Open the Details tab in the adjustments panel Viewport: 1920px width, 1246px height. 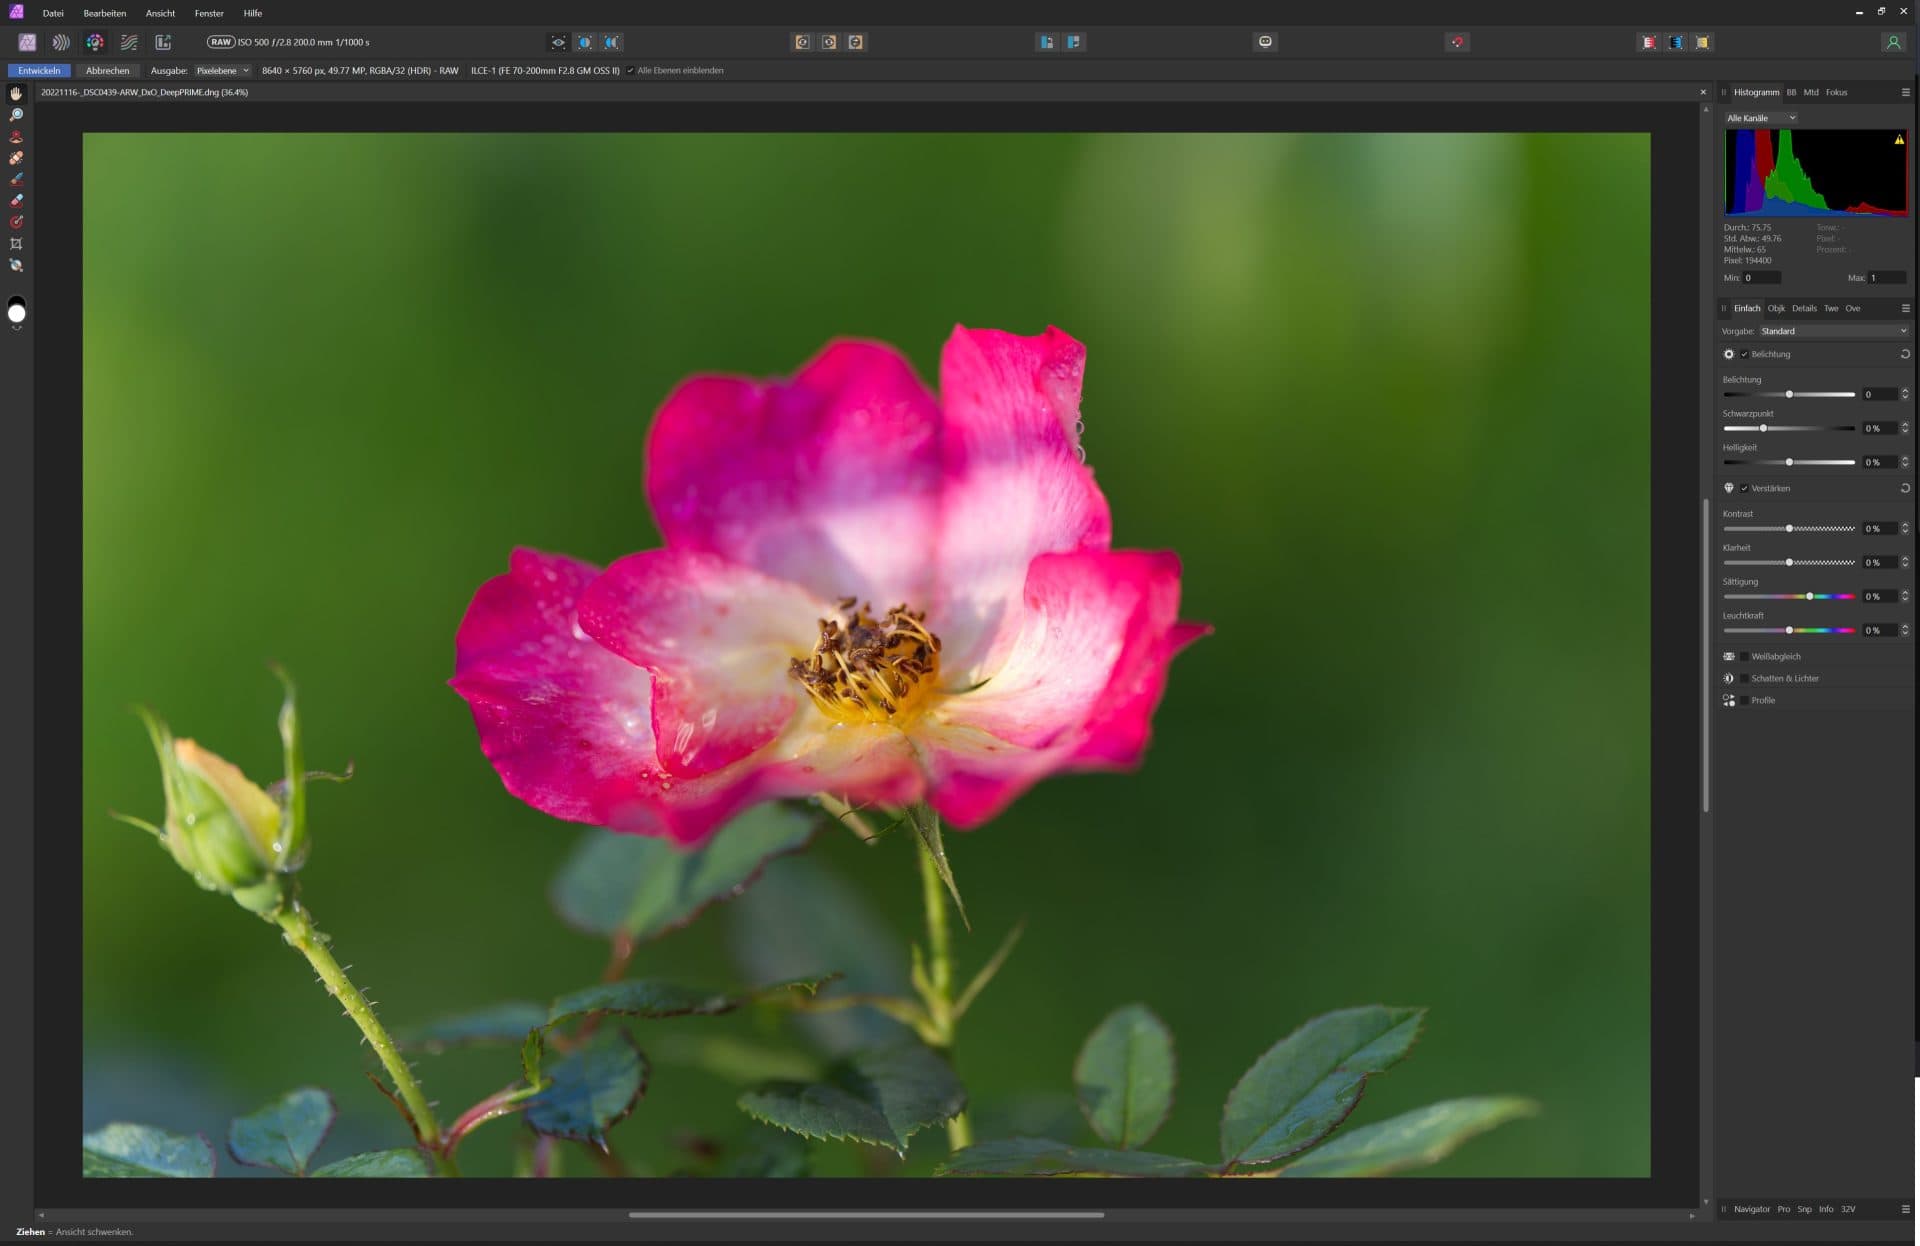pos(1804,309)
